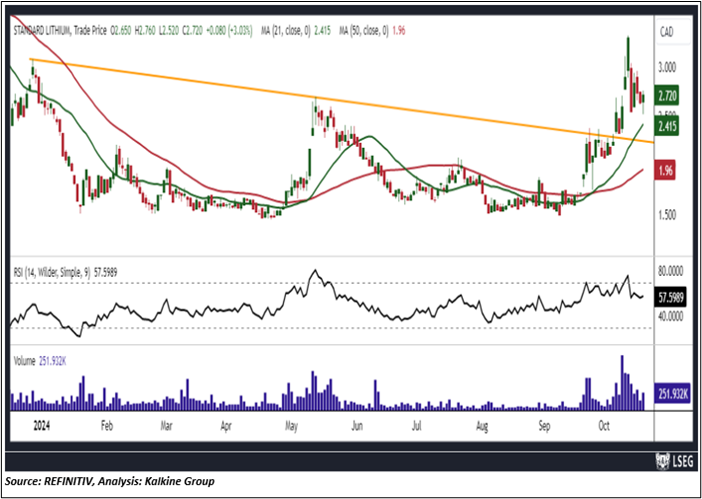Screen dimensions: 702x499
Task: Select the Volume 251.932K label
Action: (x=41, y=362)
